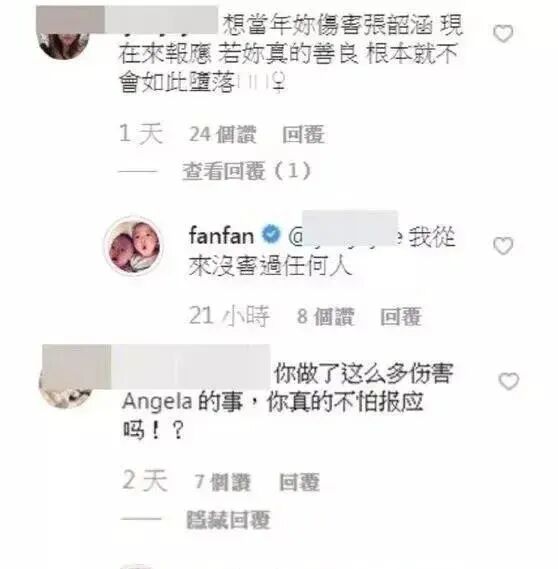Viewport: 558px width, 569px height.
Task: View the 8 個讚 likes list
Action: tap(325, 317)
